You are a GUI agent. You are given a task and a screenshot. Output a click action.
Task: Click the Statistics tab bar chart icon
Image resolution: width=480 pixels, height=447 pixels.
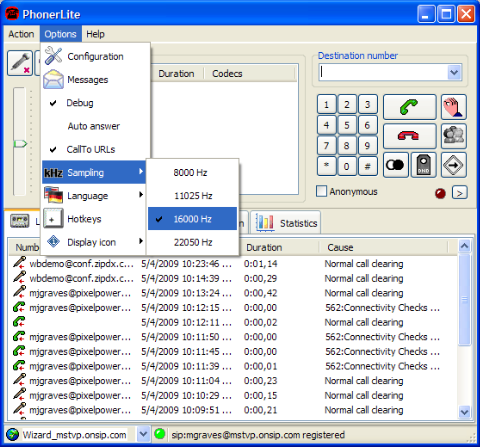click(265, 222)
